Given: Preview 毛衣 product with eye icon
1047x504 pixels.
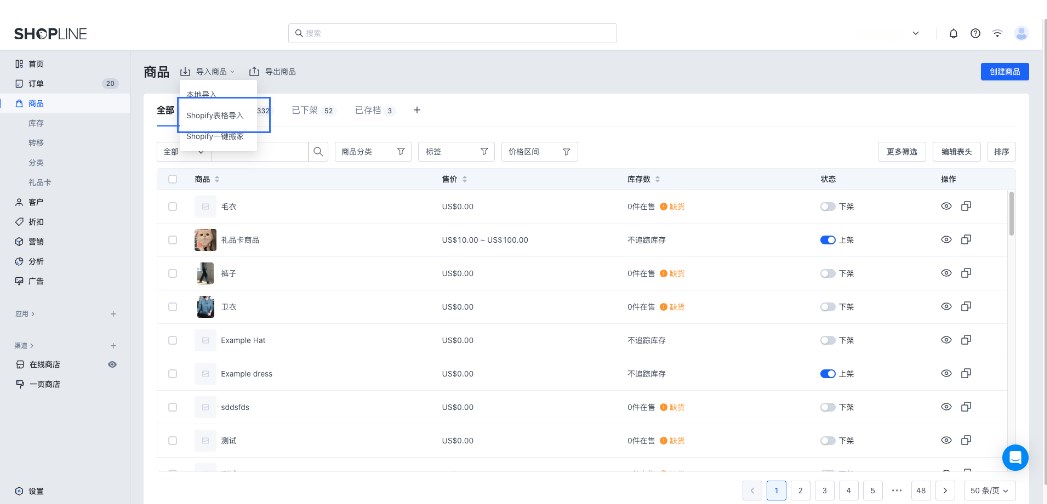Looking at the screenshot, I should (x=946, y=206).
